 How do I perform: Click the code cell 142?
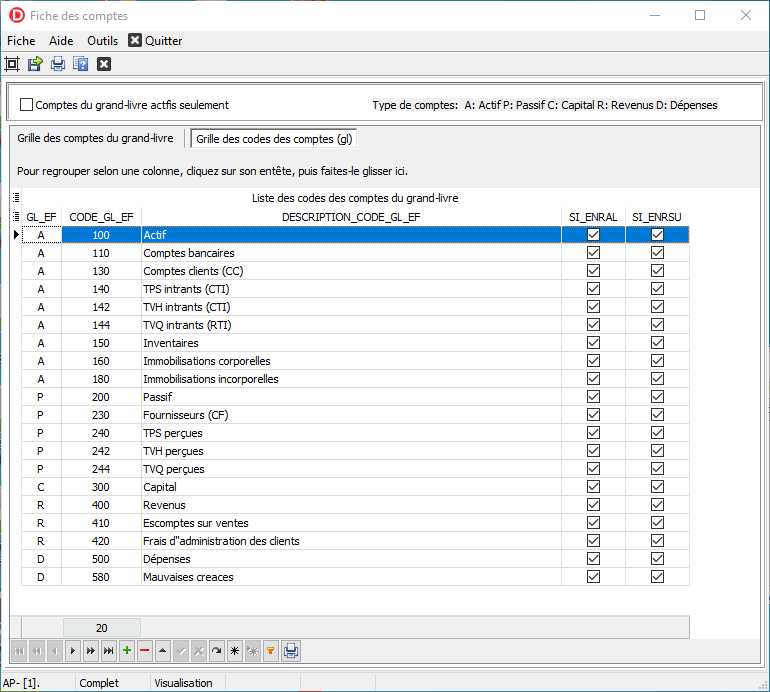point(101,307)
